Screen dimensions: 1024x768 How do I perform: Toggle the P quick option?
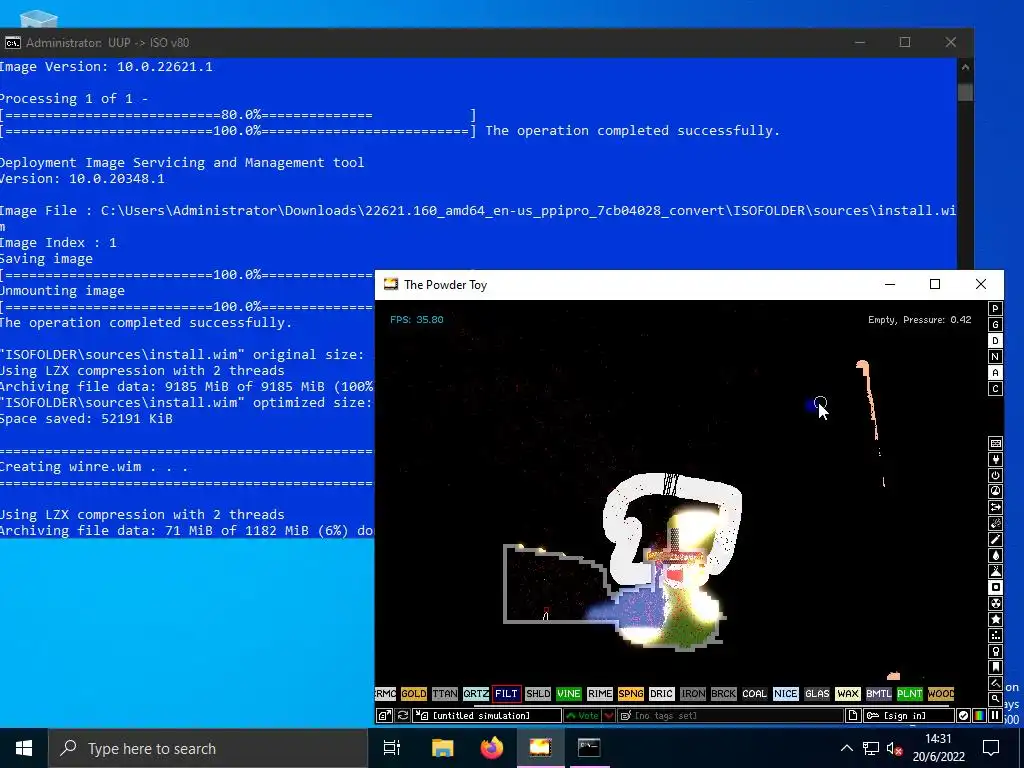(995, 309)
